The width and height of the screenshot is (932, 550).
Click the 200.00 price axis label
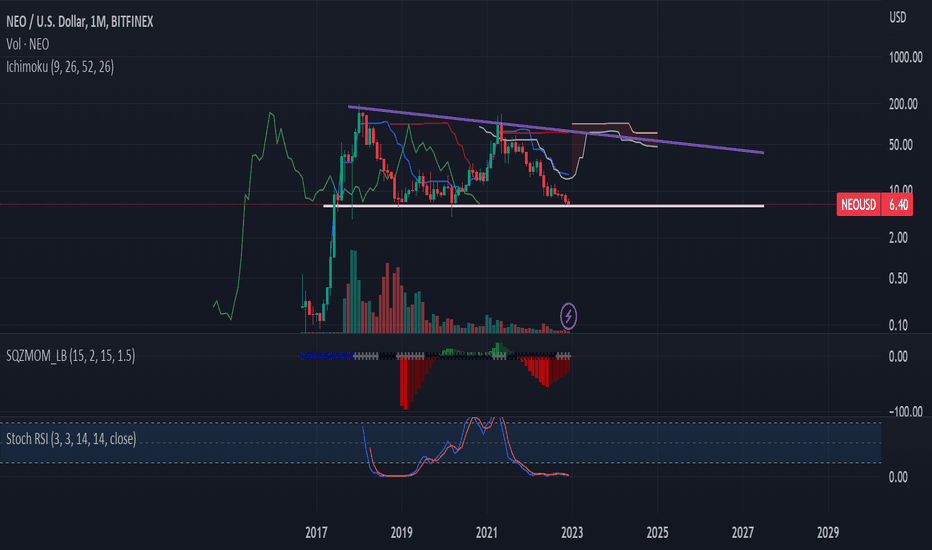pyautogui.click(x=903, y=104)
